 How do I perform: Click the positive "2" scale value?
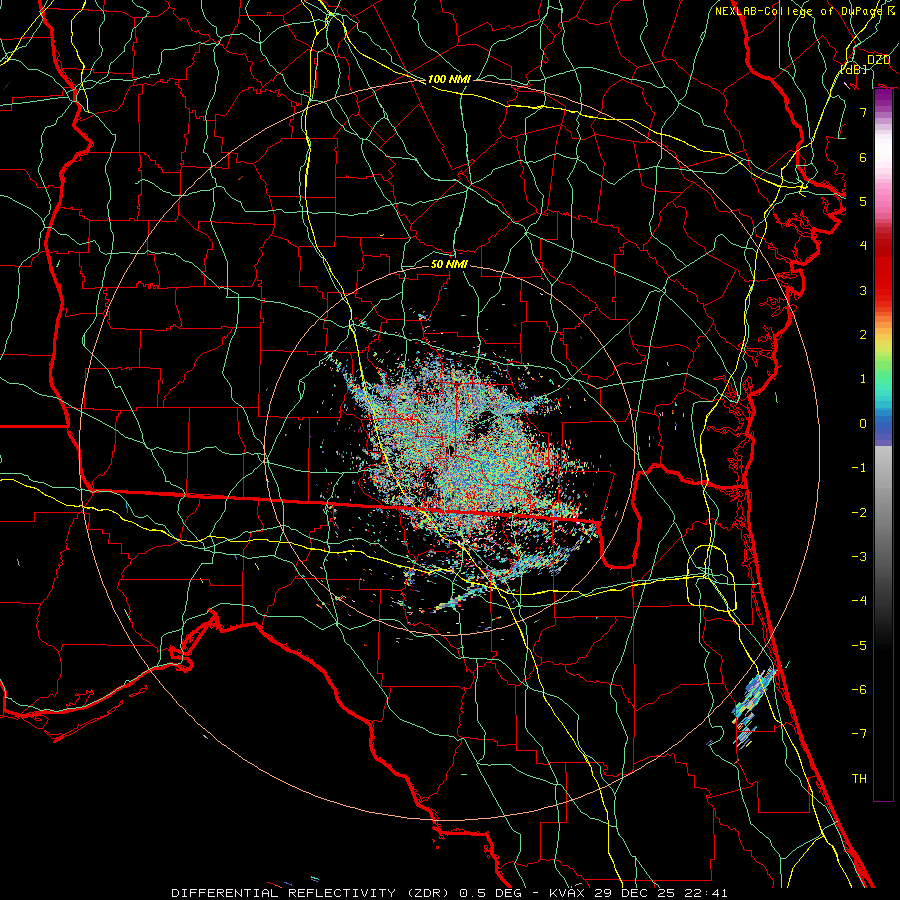(863, 335)
